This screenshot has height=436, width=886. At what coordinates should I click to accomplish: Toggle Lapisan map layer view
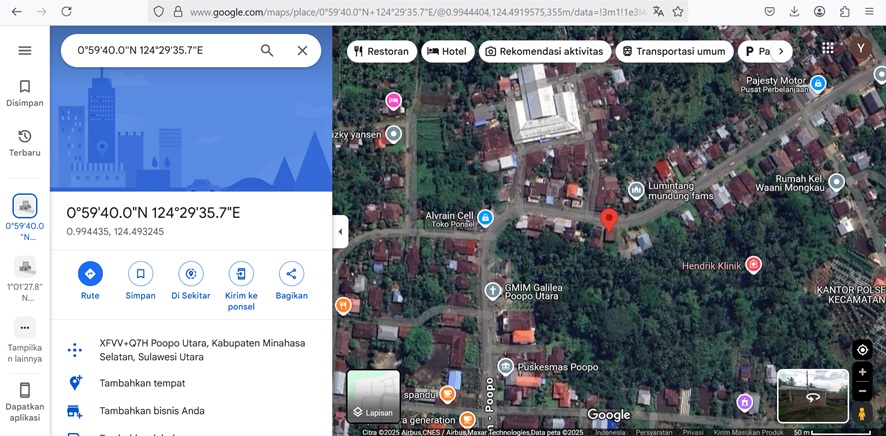click(373, 396)
